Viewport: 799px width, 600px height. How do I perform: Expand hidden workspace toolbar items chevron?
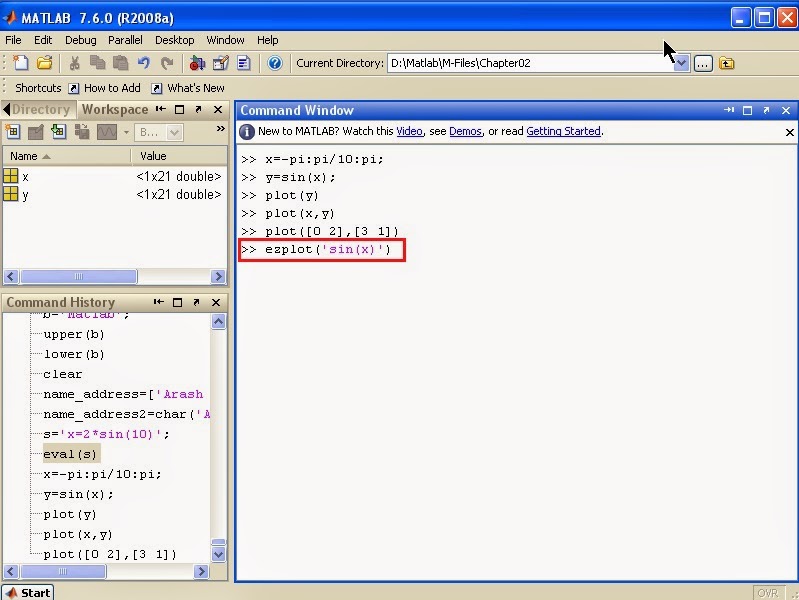point(221,128)
